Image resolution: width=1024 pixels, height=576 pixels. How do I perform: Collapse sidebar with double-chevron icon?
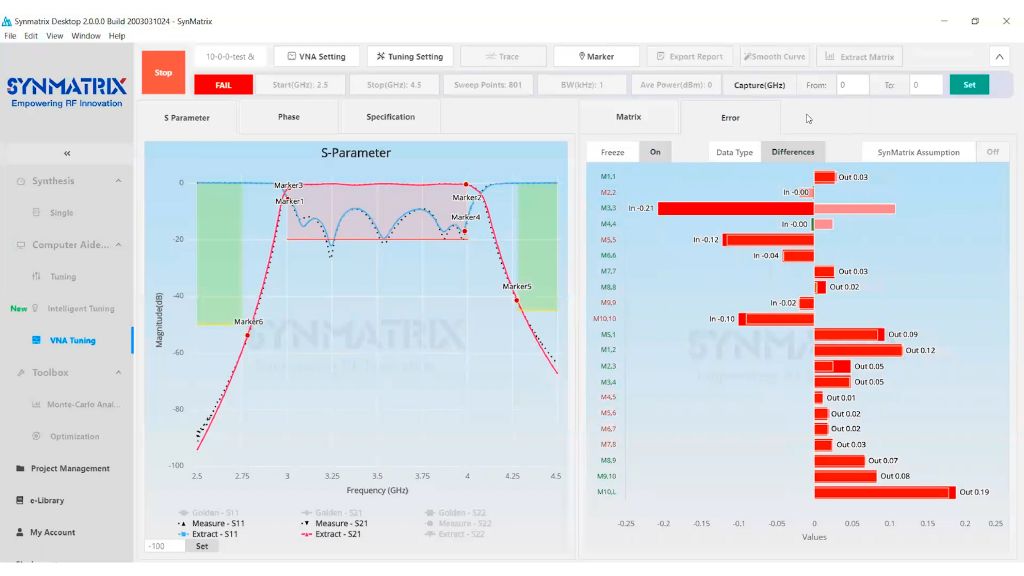coord(67,153)
